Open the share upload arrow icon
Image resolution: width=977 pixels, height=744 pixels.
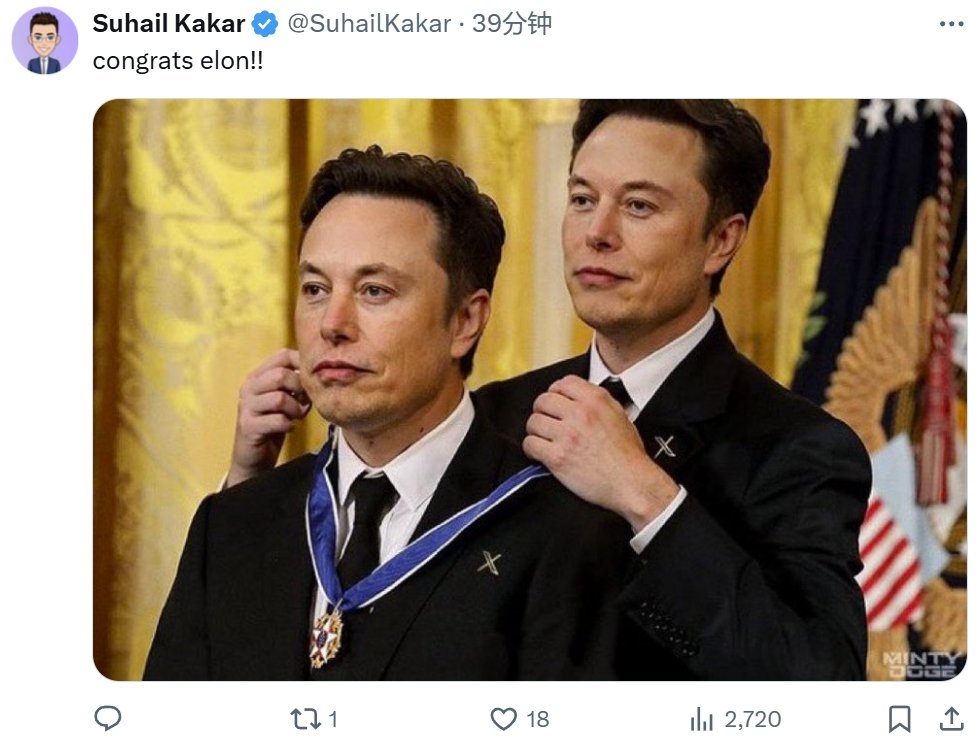951,718
